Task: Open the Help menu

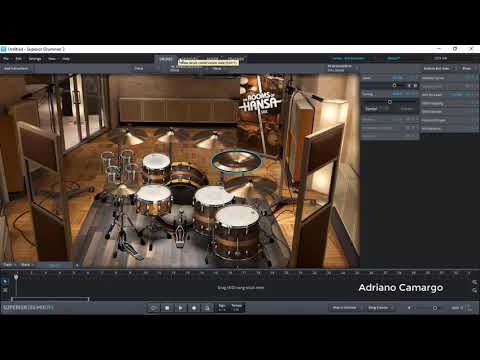Action: (66, 59)
